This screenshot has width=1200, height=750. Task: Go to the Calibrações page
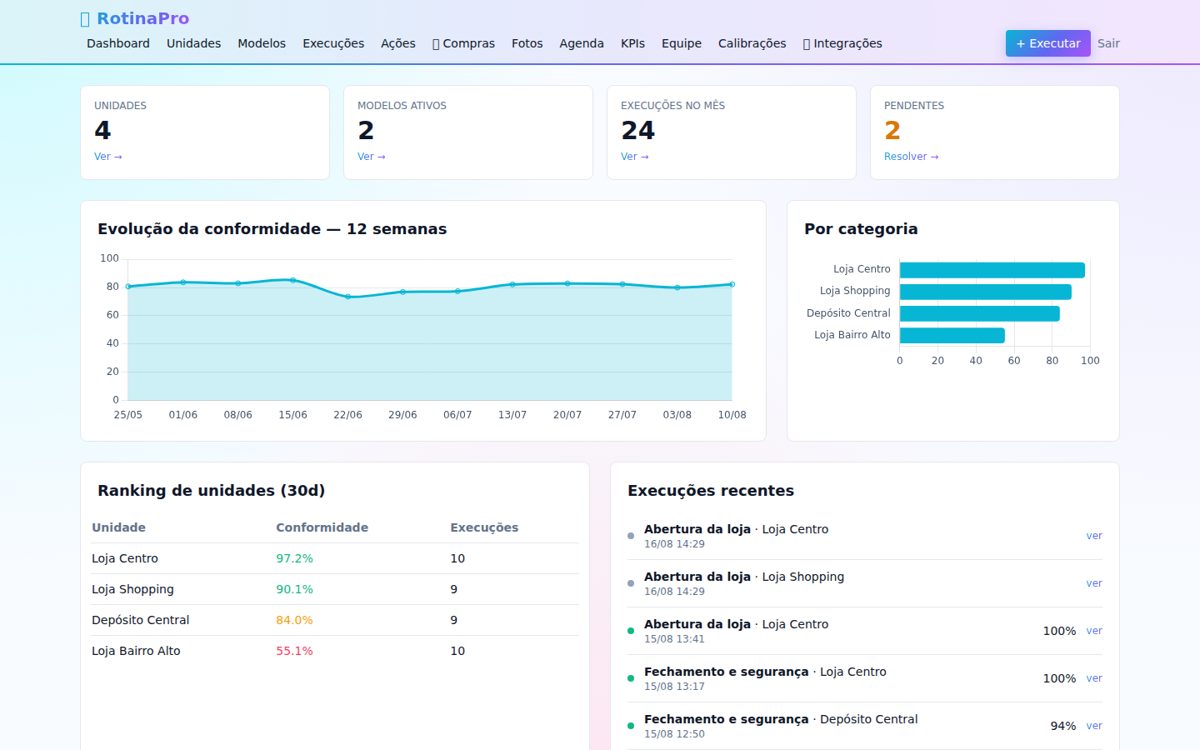(752, 43)
